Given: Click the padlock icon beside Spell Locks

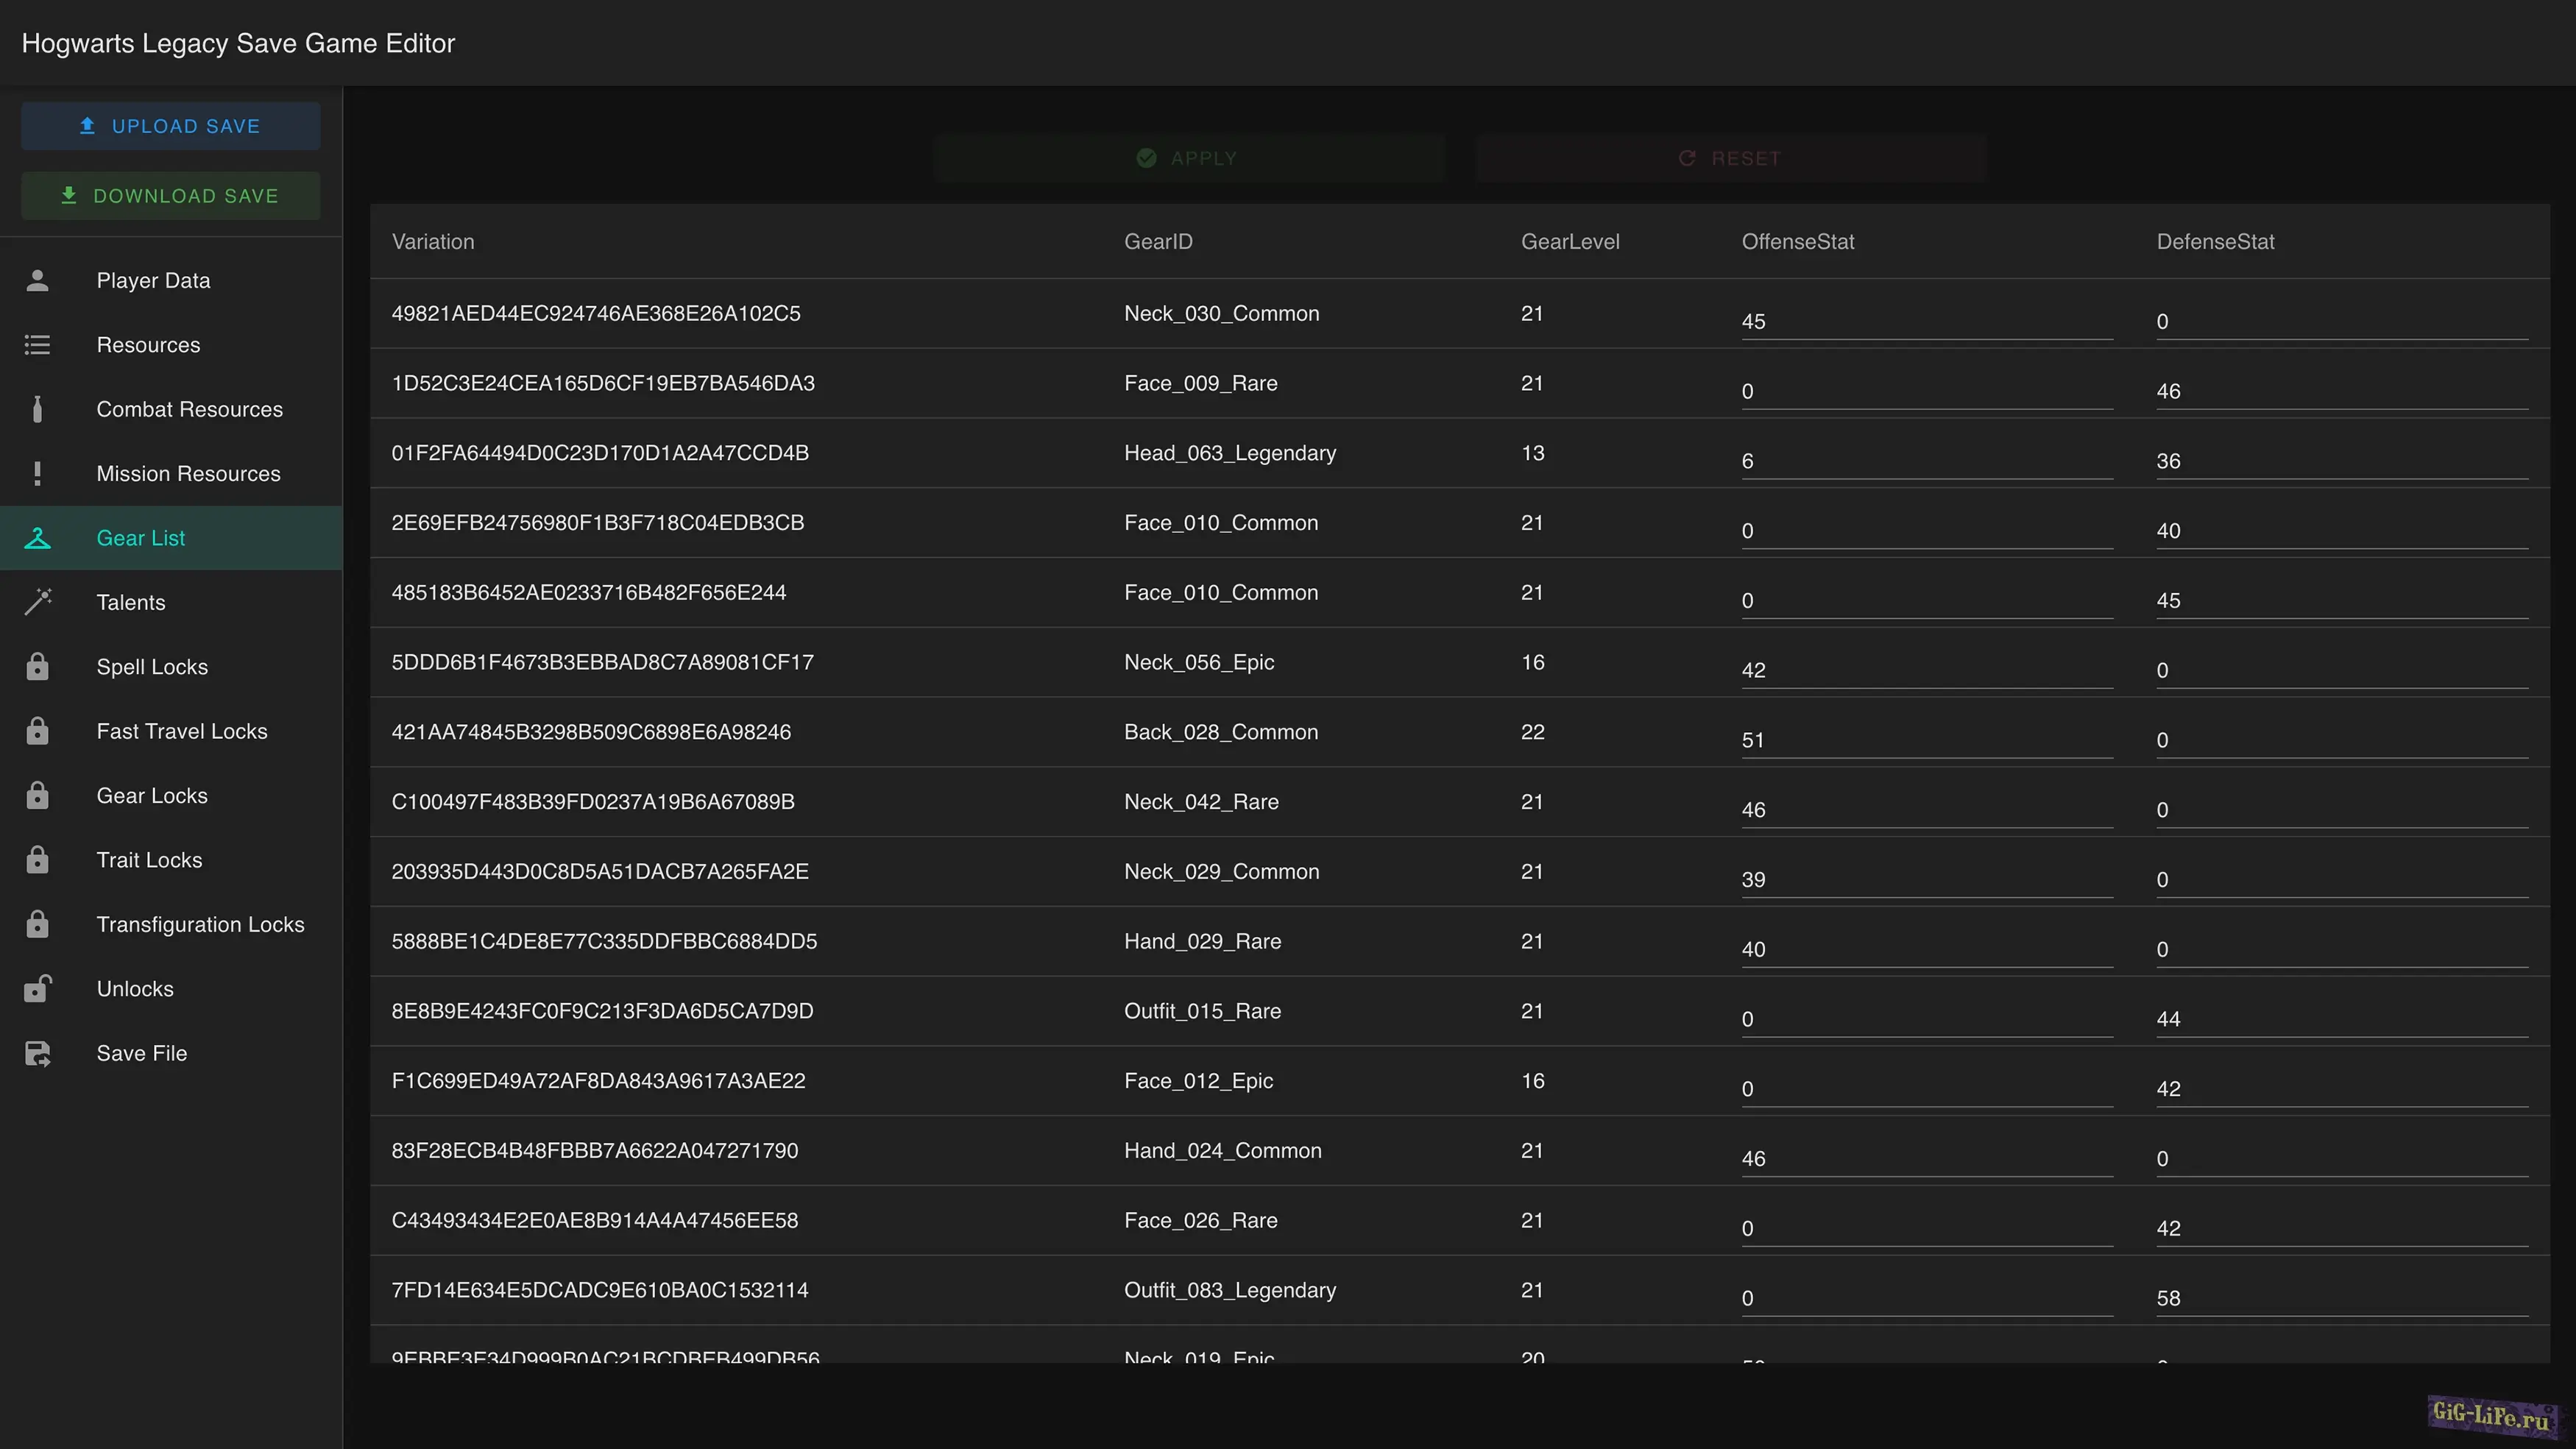Looking at the screenshot, I should 37,667.
